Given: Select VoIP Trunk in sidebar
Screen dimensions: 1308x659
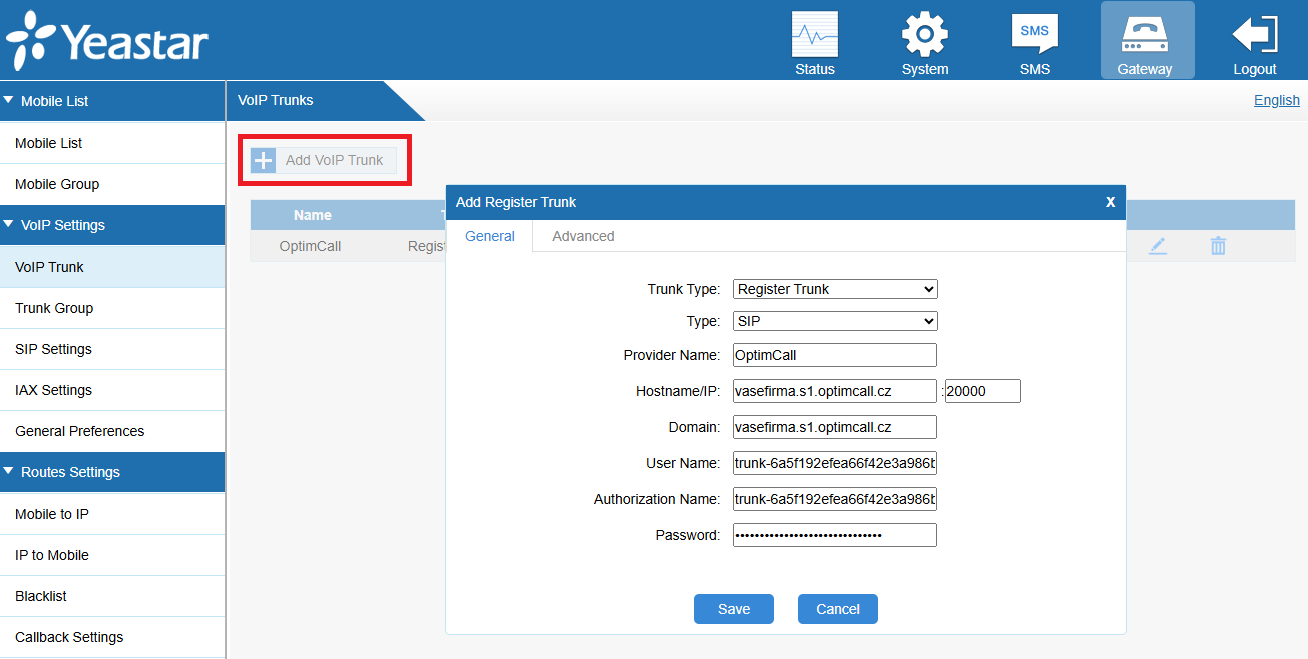Looking at the screenshot, I should tap(112, 267).
